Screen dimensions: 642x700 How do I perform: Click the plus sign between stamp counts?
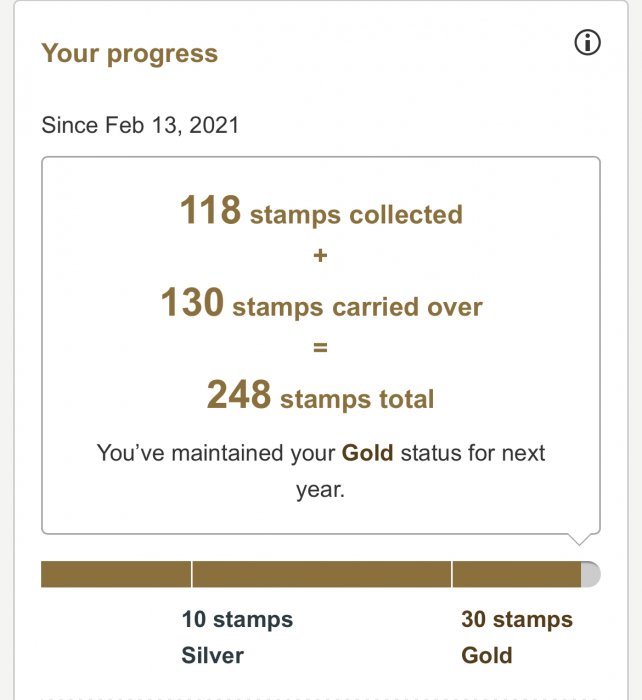(320, 256)
